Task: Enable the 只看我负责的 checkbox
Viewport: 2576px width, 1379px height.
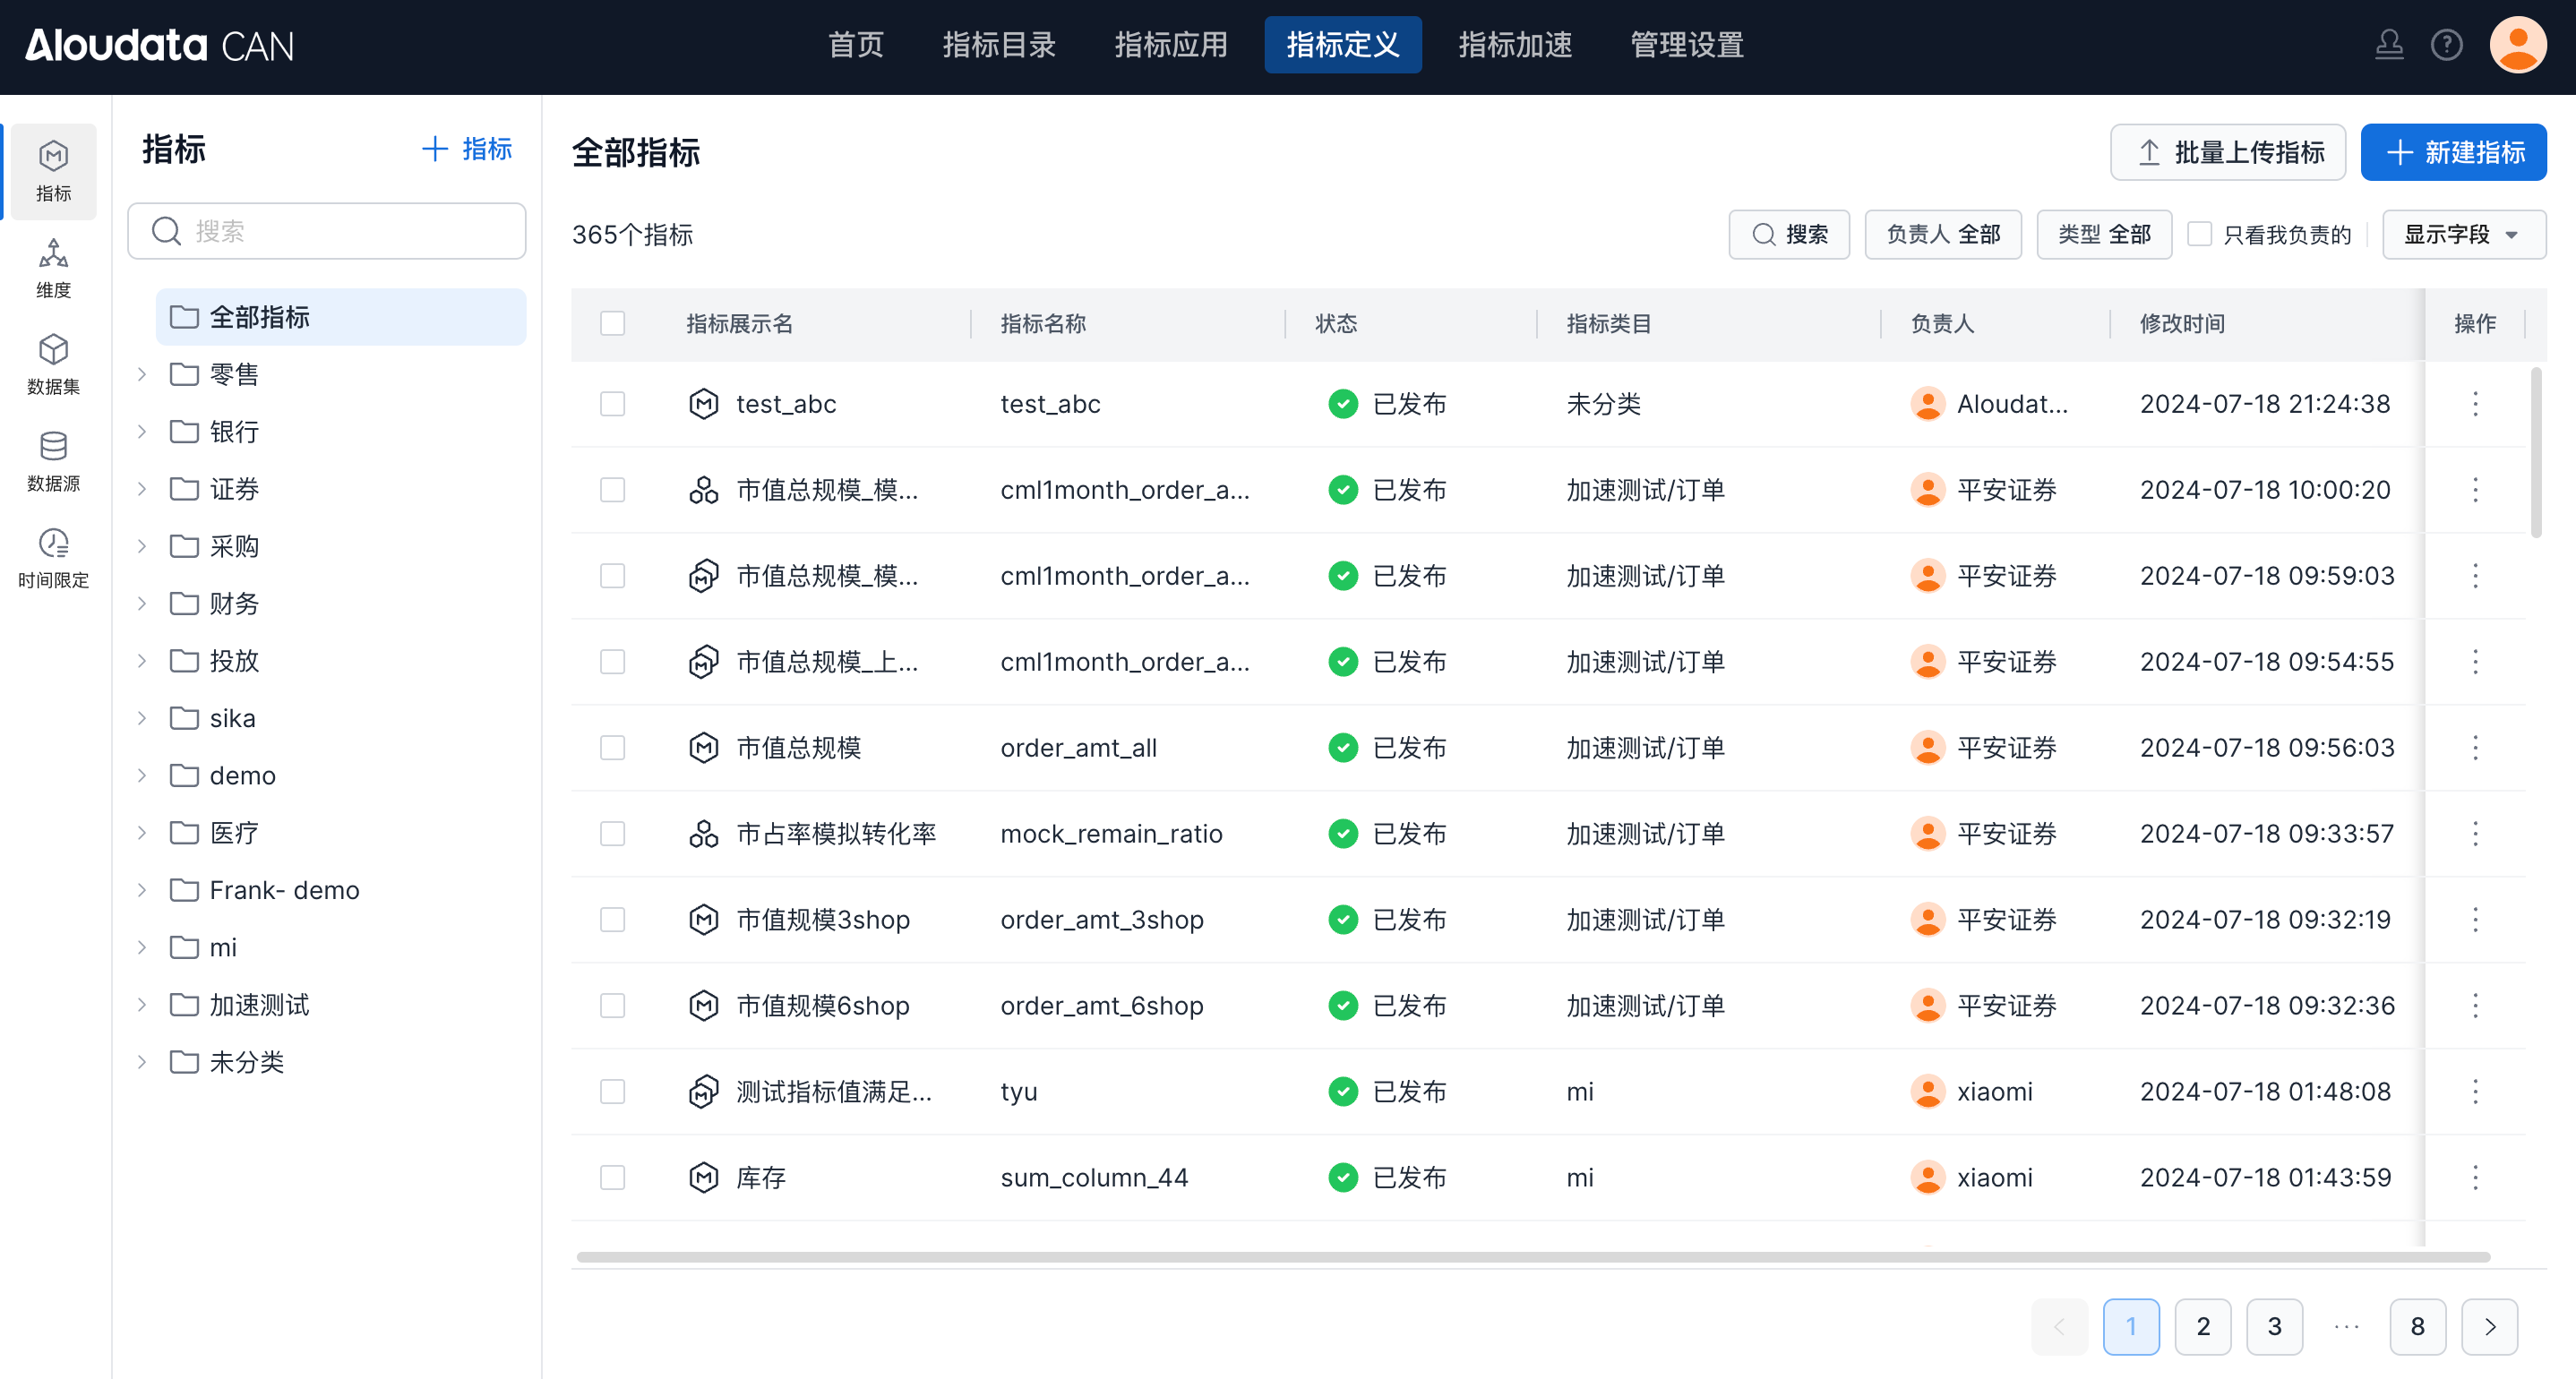Action: click(2199, 234)
